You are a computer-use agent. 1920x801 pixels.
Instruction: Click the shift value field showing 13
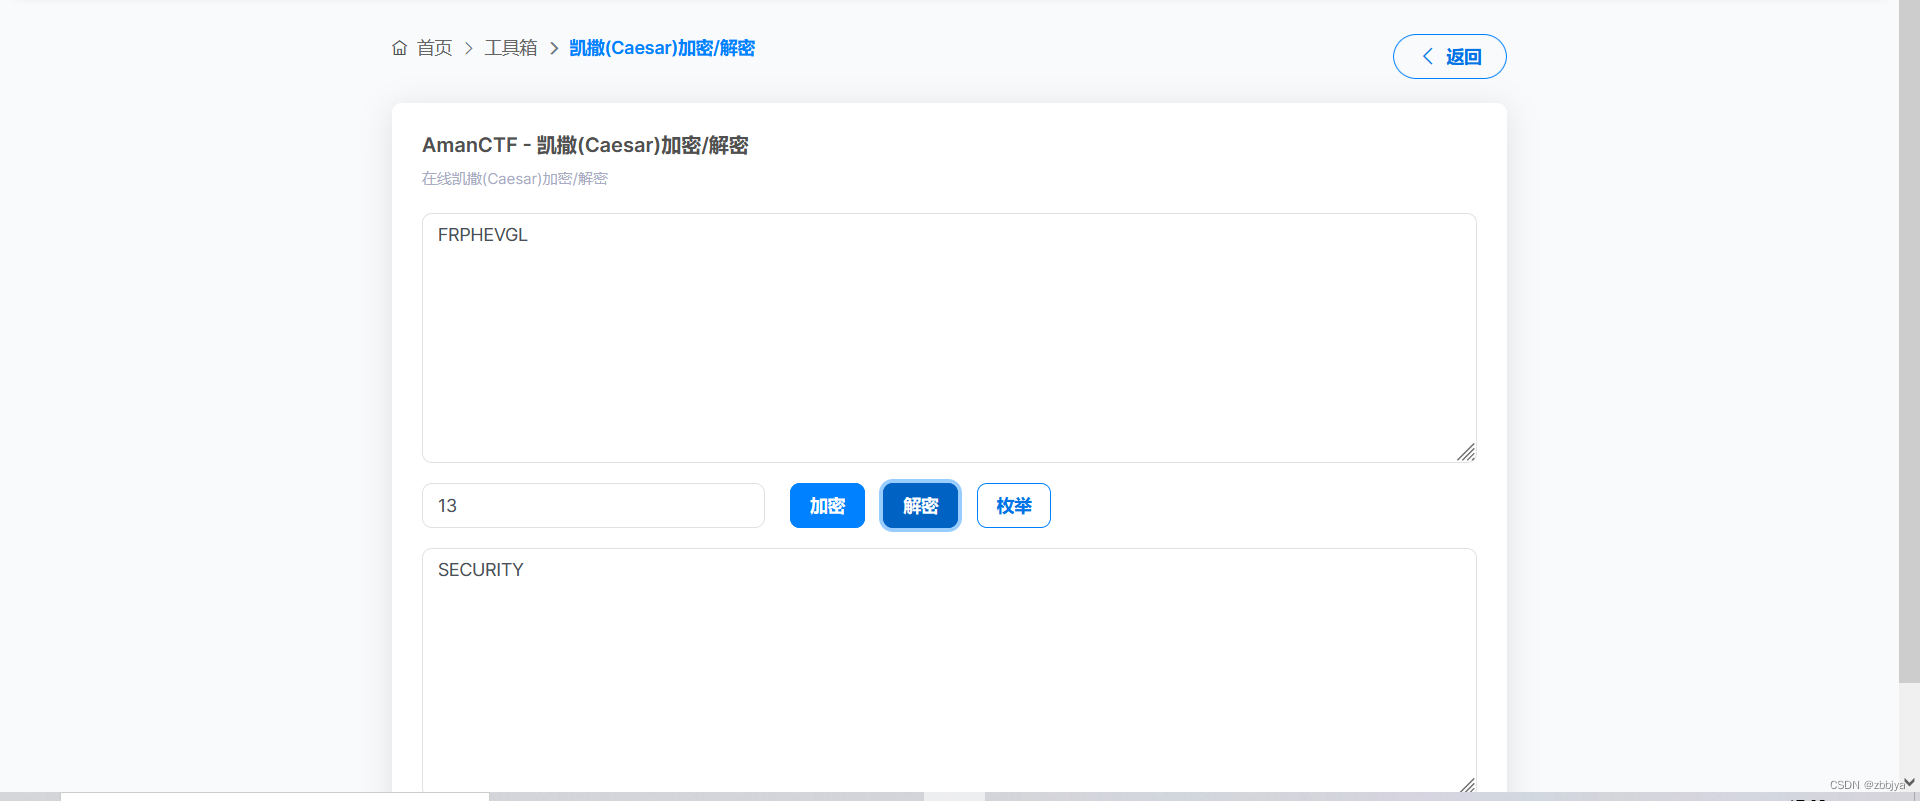(593, 506)
